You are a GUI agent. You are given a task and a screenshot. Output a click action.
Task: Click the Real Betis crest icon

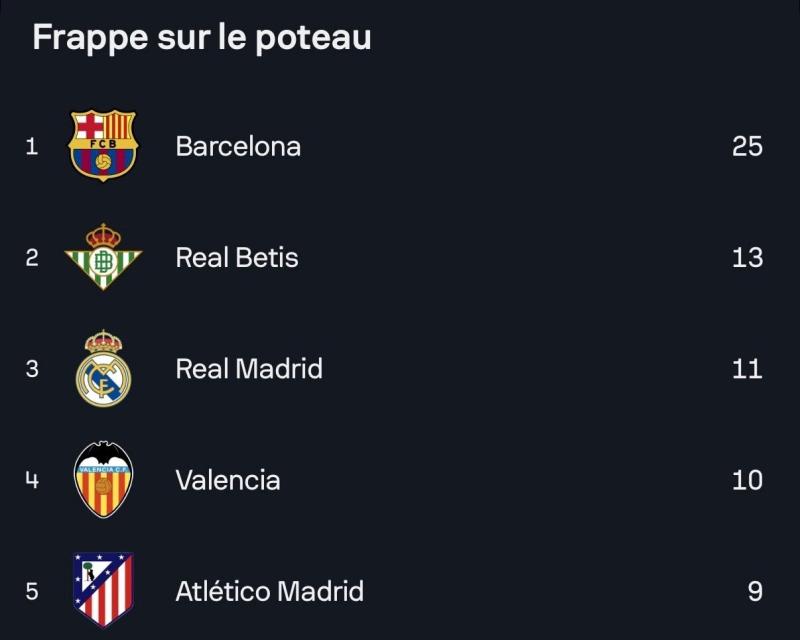click(x=103, y=257)
